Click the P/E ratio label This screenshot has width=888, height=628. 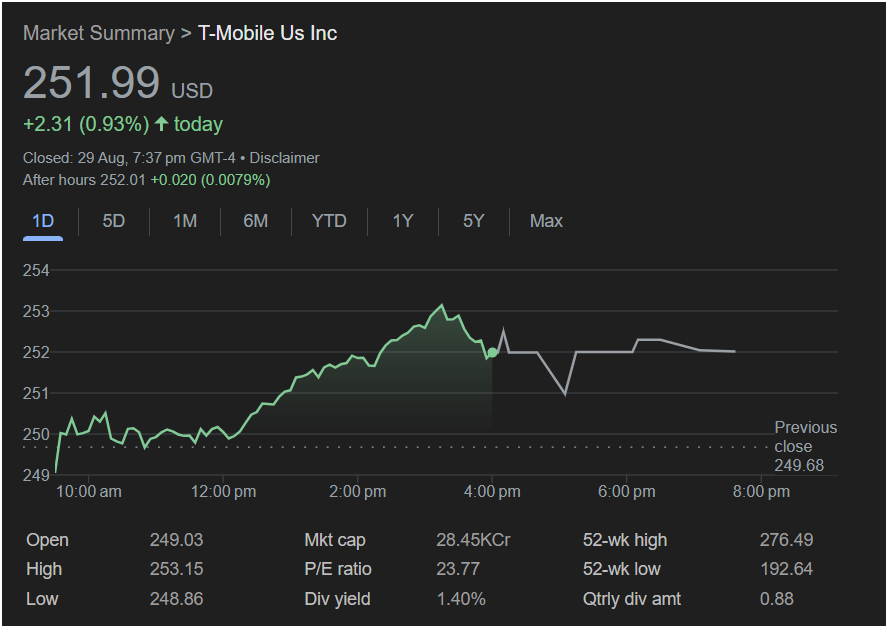[338, 569]
